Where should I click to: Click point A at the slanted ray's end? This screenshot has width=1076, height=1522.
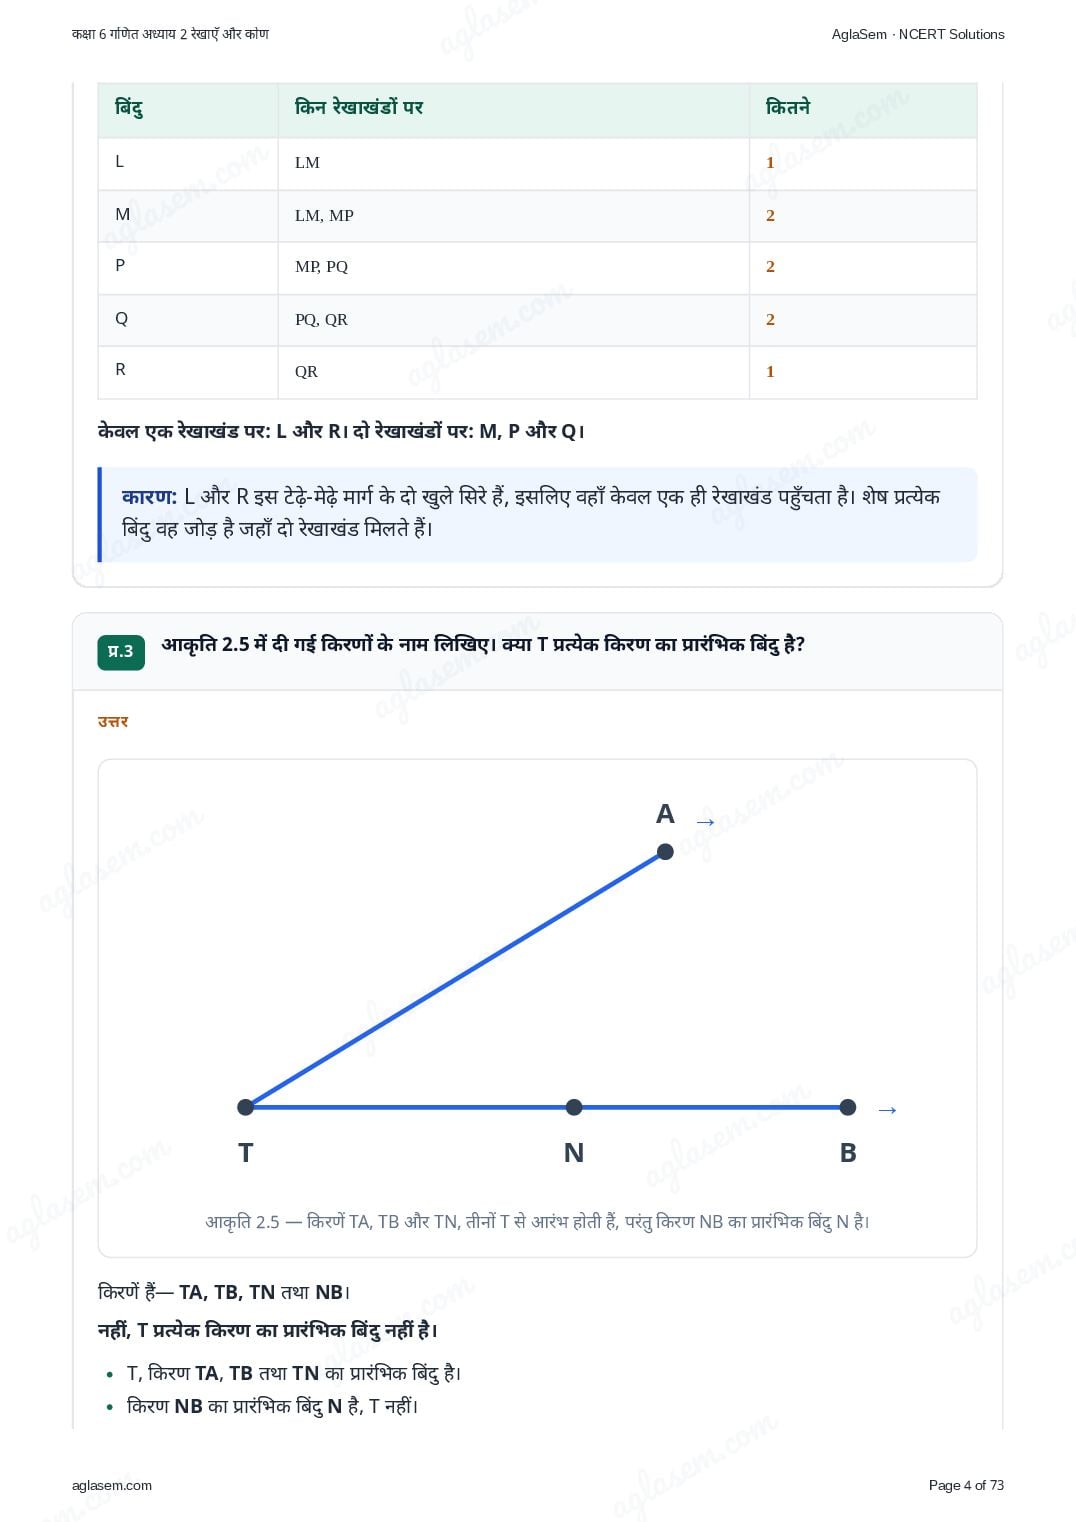[665, 852]
